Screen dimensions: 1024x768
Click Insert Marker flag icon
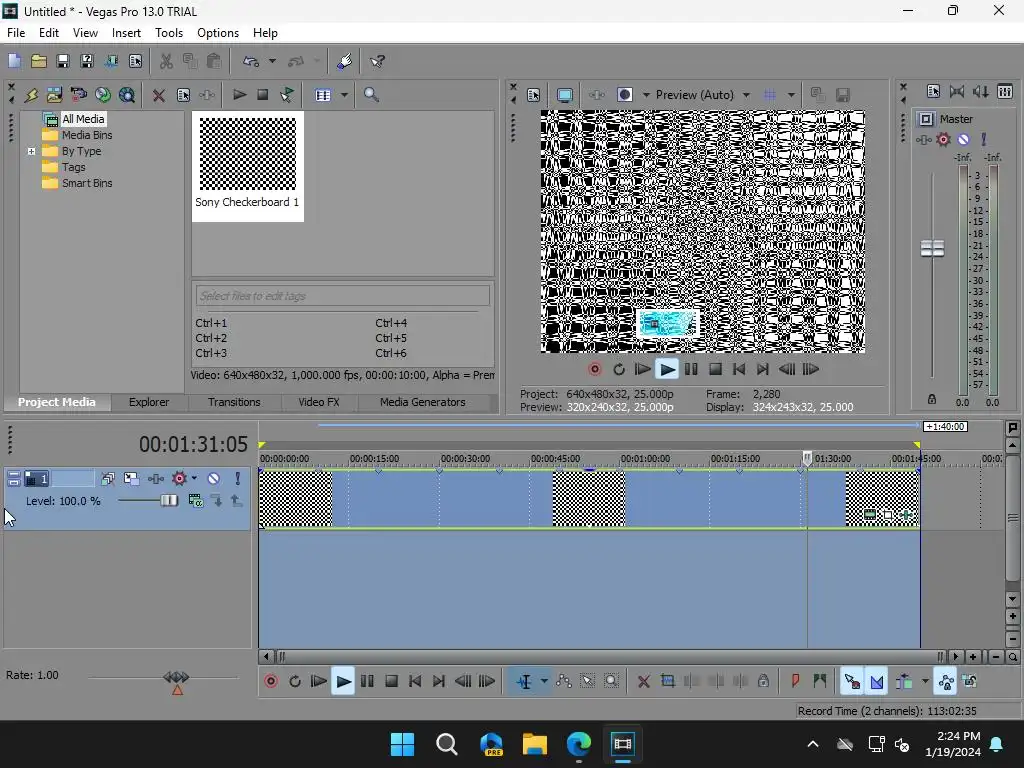(795, 681)
